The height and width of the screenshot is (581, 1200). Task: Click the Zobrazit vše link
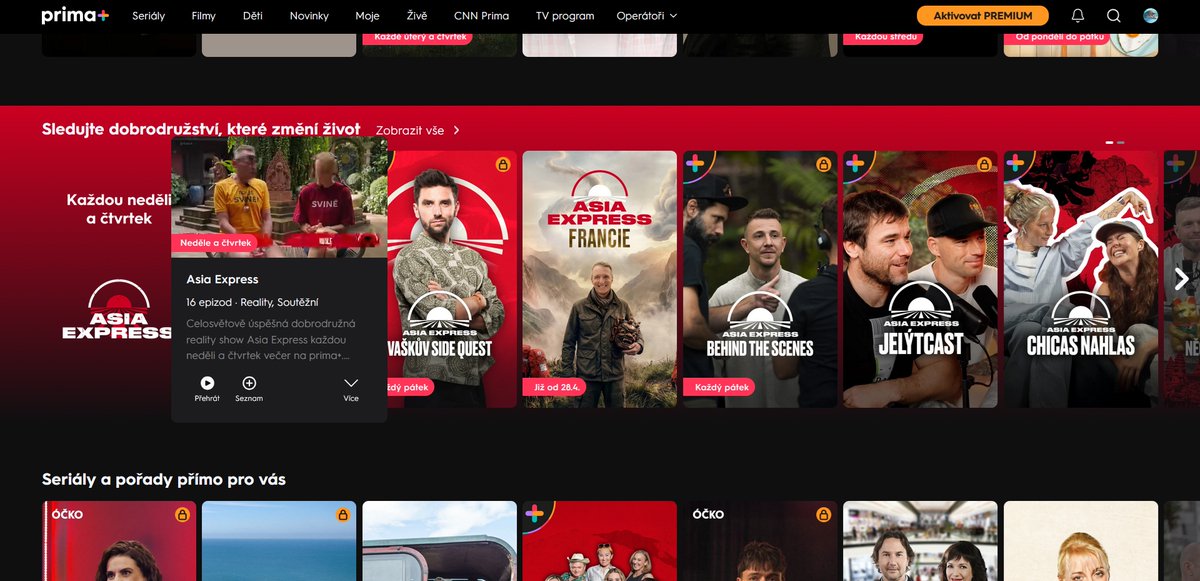[409, 130]
